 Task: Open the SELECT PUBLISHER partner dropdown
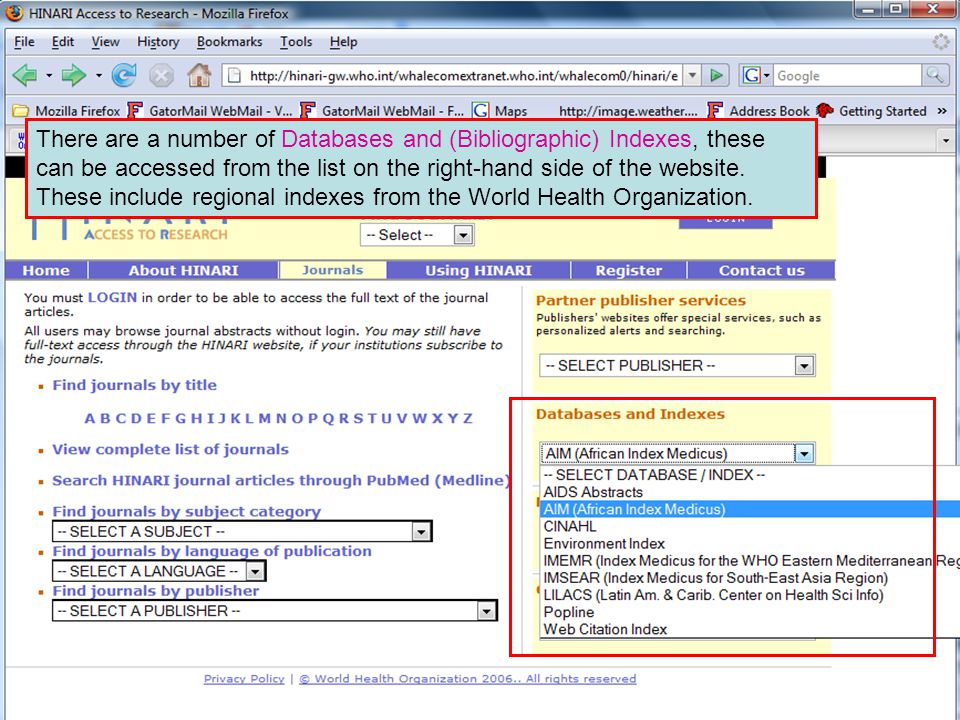coord(677,366)
